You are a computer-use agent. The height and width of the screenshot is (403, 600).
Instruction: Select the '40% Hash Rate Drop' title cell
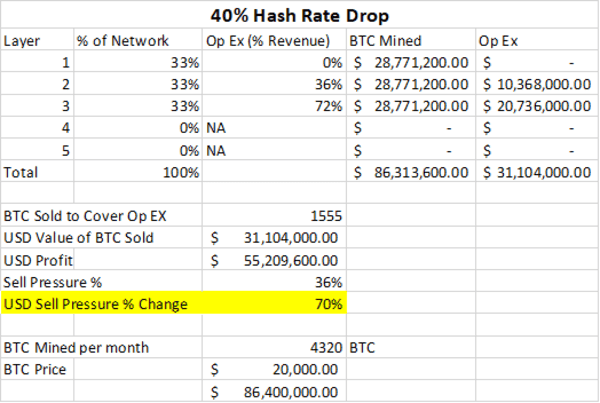pyautogui.click(x=300, y=15)
